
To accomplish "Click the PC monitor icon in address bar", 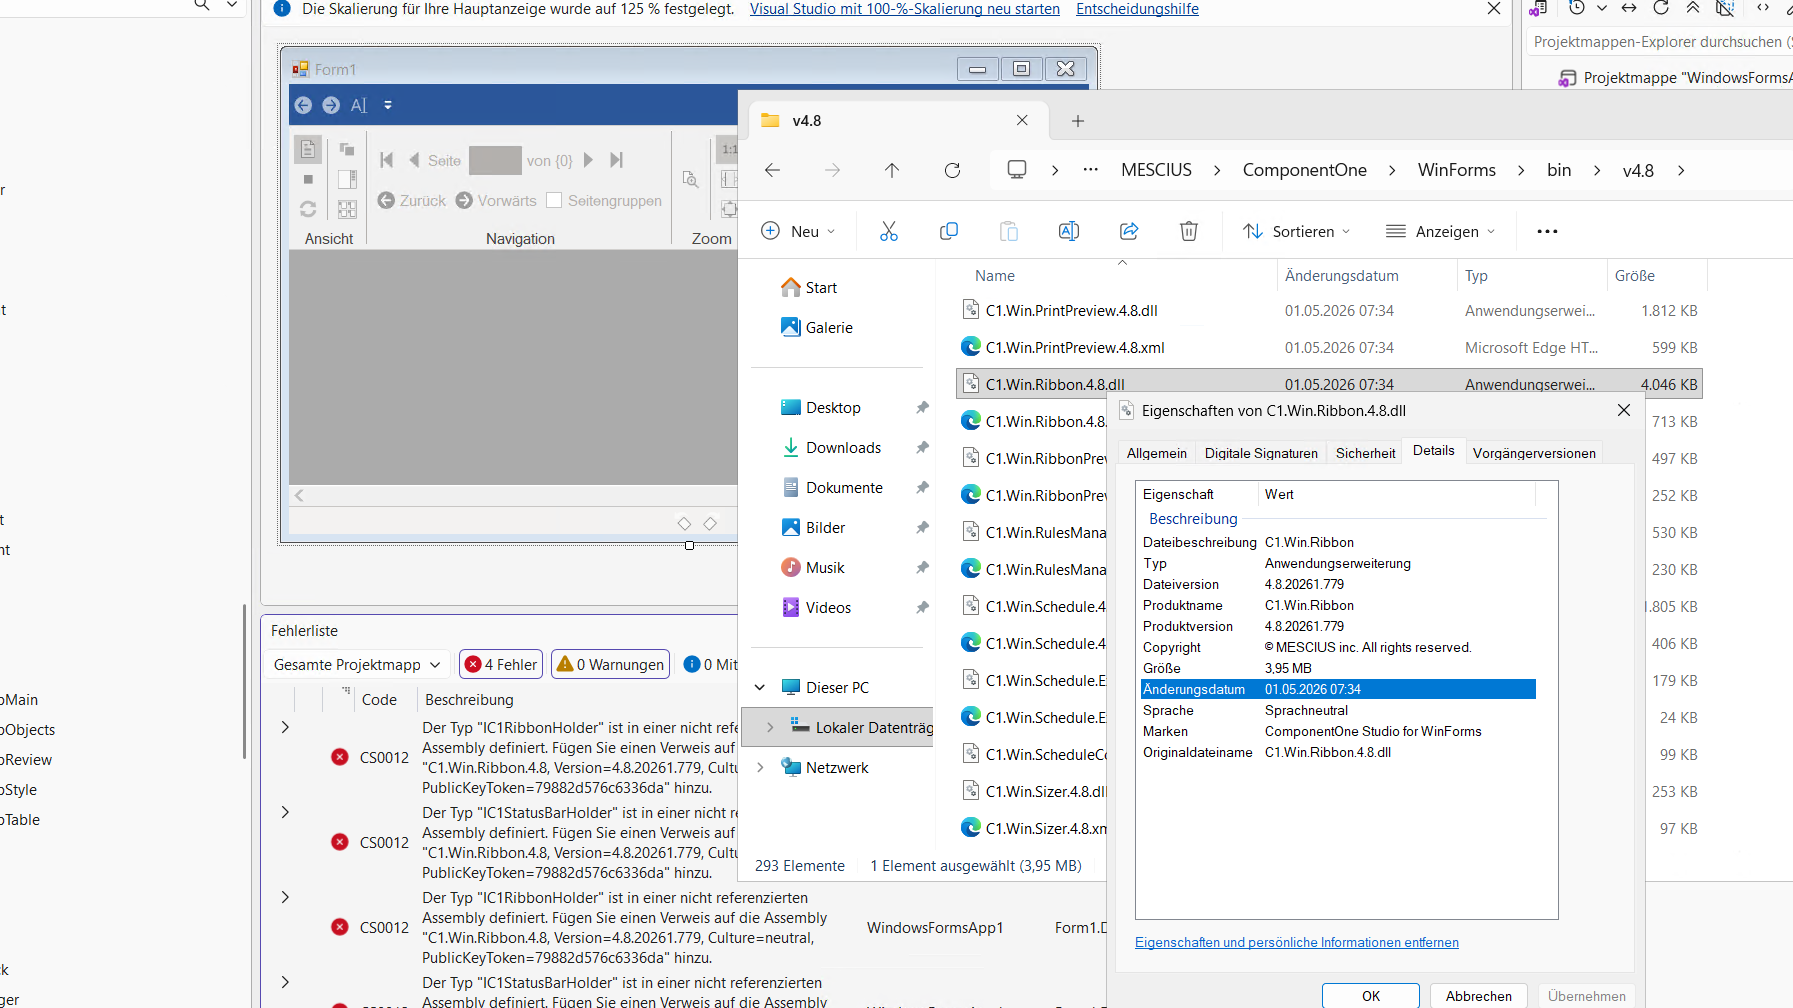I will pyautogui.click(x=1017, y=170).
